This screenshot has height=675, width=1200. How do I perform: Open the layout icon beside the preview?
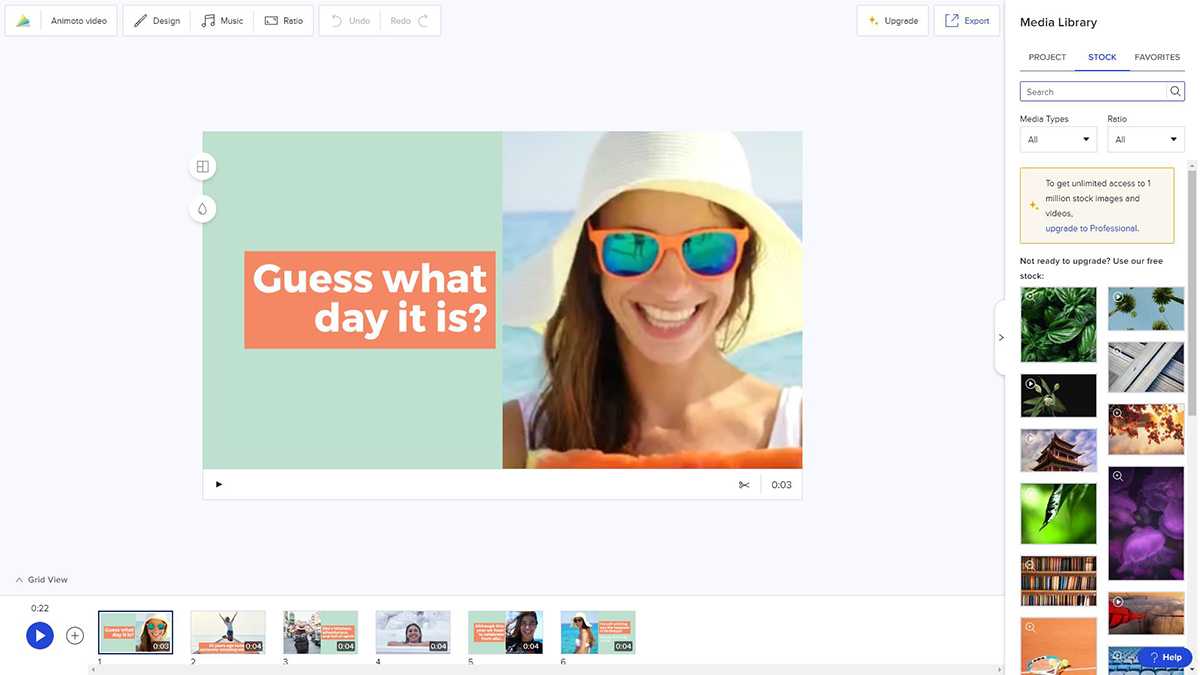(203, 167)
